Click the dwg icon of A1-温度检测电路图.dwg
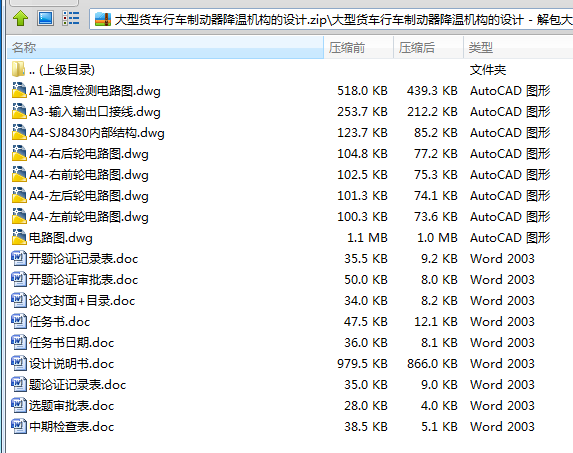 pos(19,90)
